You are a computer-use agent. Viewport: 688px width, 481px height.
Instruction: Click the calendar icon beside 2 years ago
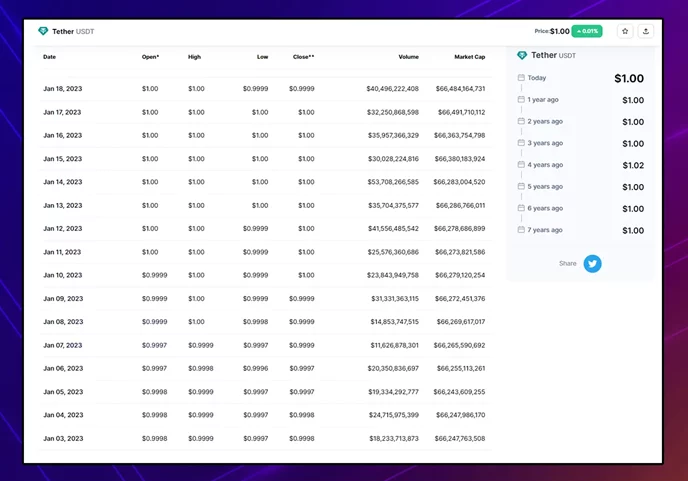tap(521, 121)
